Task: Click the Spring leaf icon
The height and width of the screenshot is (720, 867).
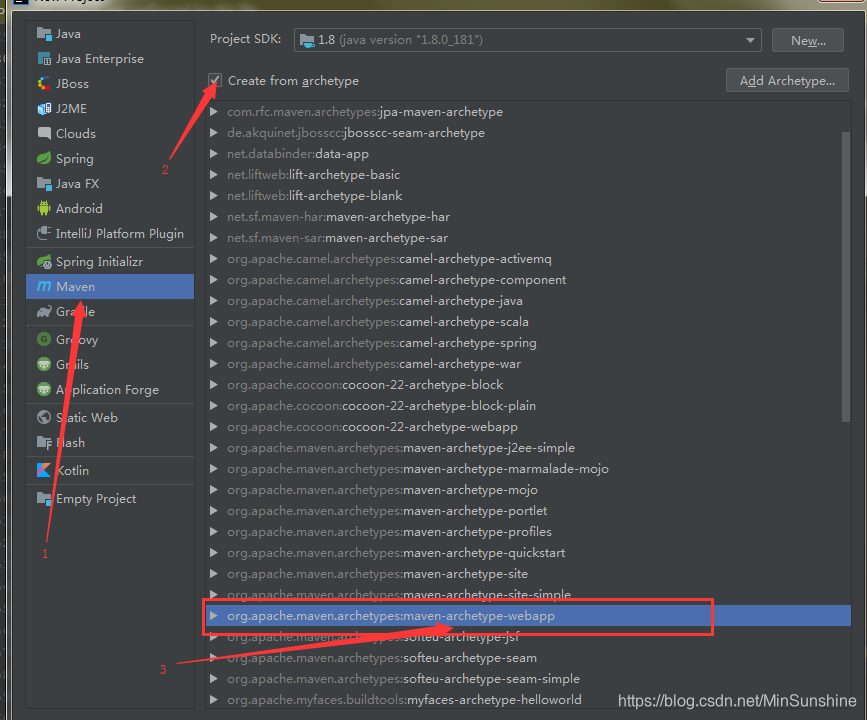Action: pos(44,159)
